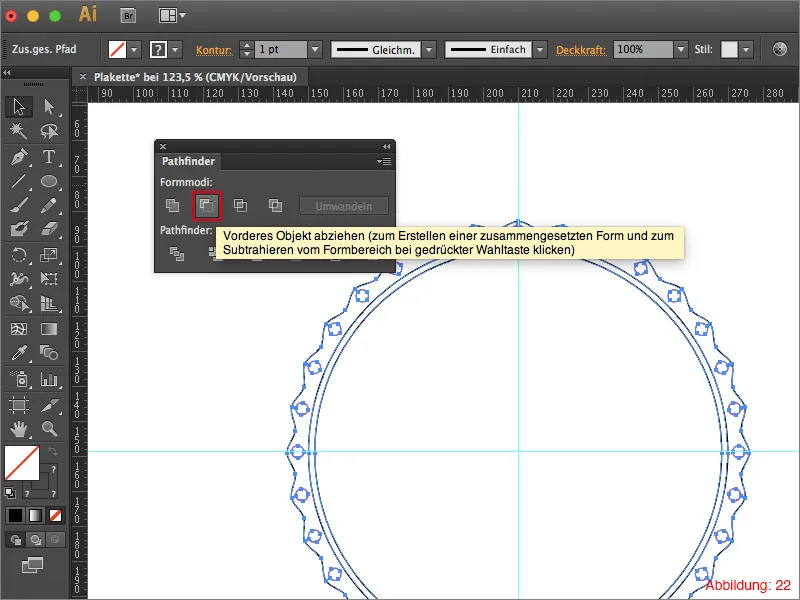
Task: Set fill to Gradient swatch button
Action: [35, 516]
